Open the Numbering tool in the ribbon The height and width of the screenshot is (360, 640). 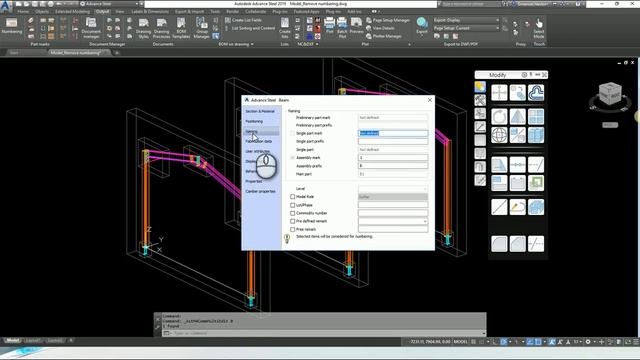point(11,27)
